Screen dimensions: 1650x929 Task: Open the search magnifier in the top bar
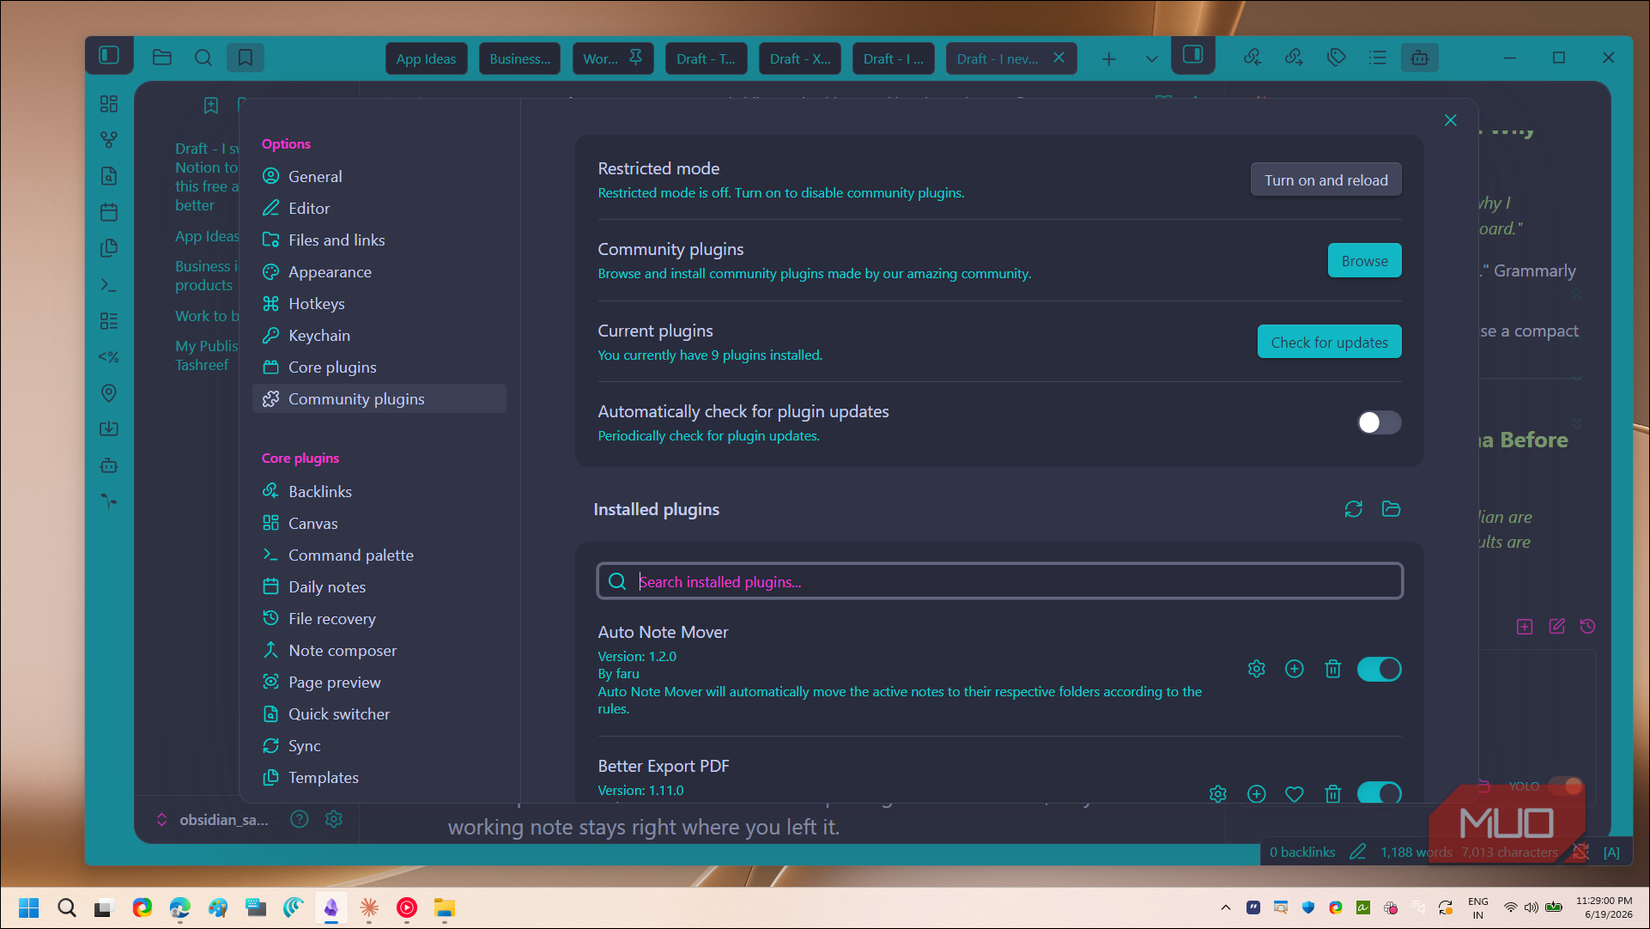[203, 57]
